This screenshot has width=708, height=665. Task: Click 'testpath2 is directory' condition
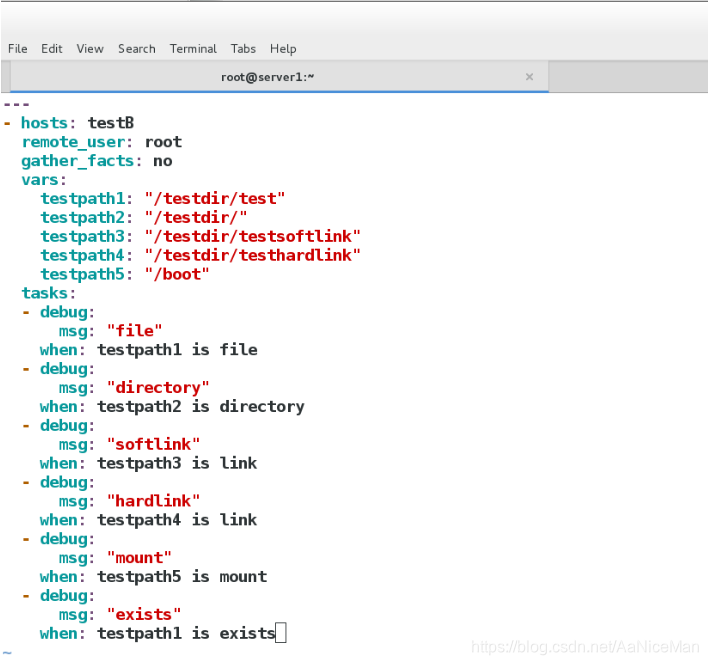point(201,407)
